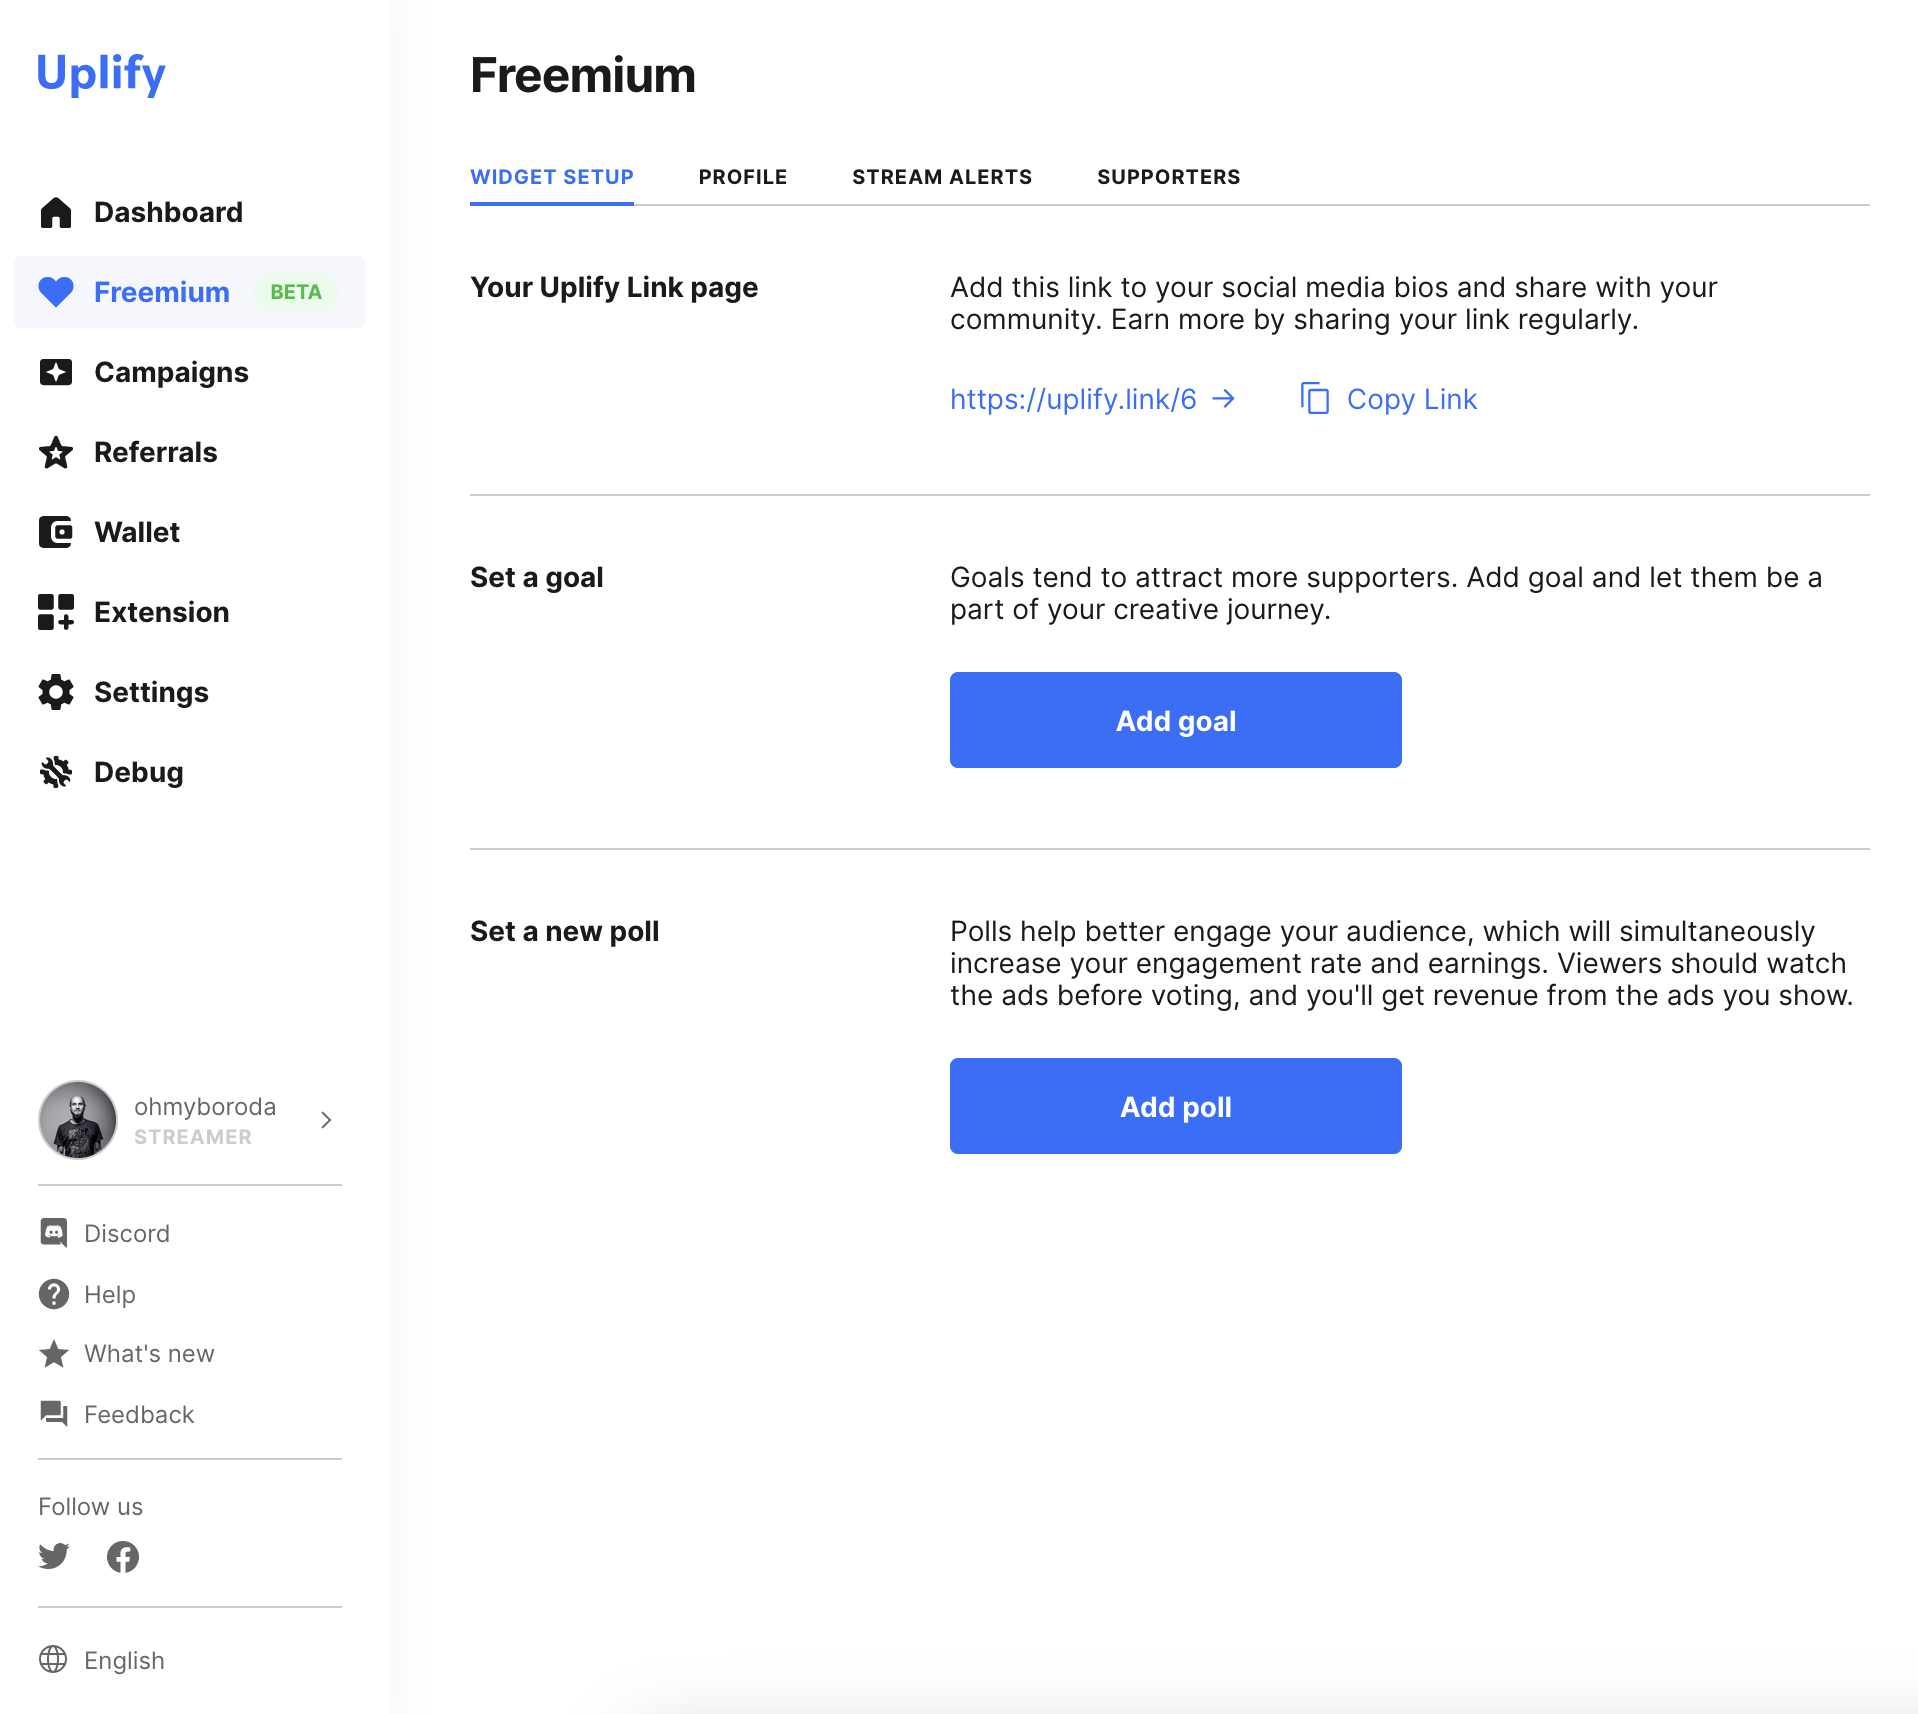Viewport: 1918px width, 1714px height.
Task: Open the Settings gear icon
Action: (x=56, y=692)
